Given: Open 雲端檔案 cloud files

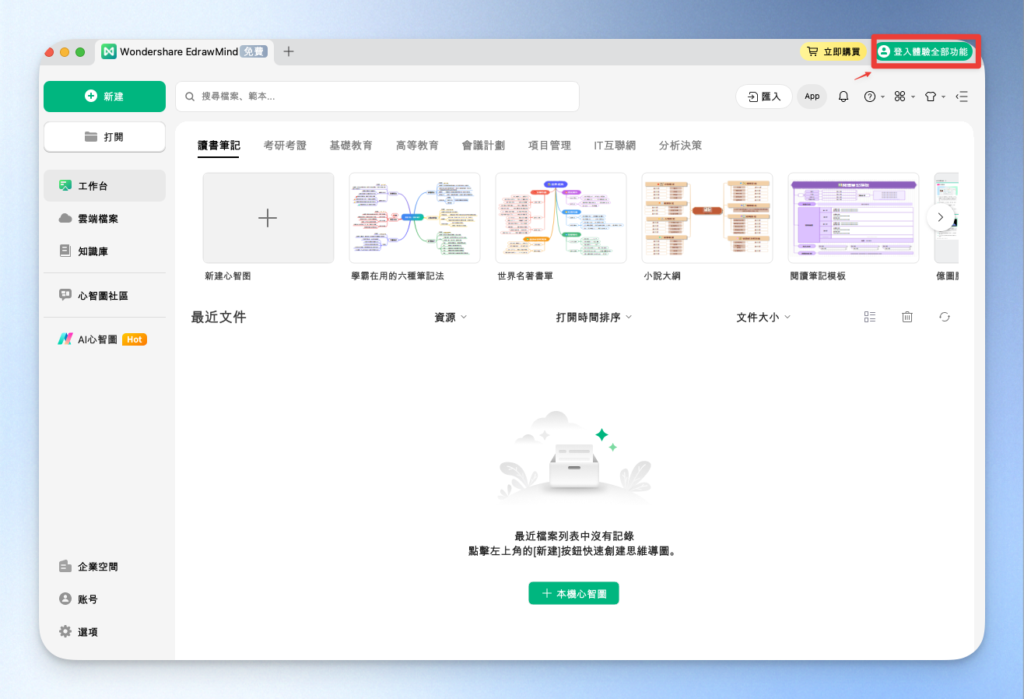Looking at the screenshot, I should 104,218.
